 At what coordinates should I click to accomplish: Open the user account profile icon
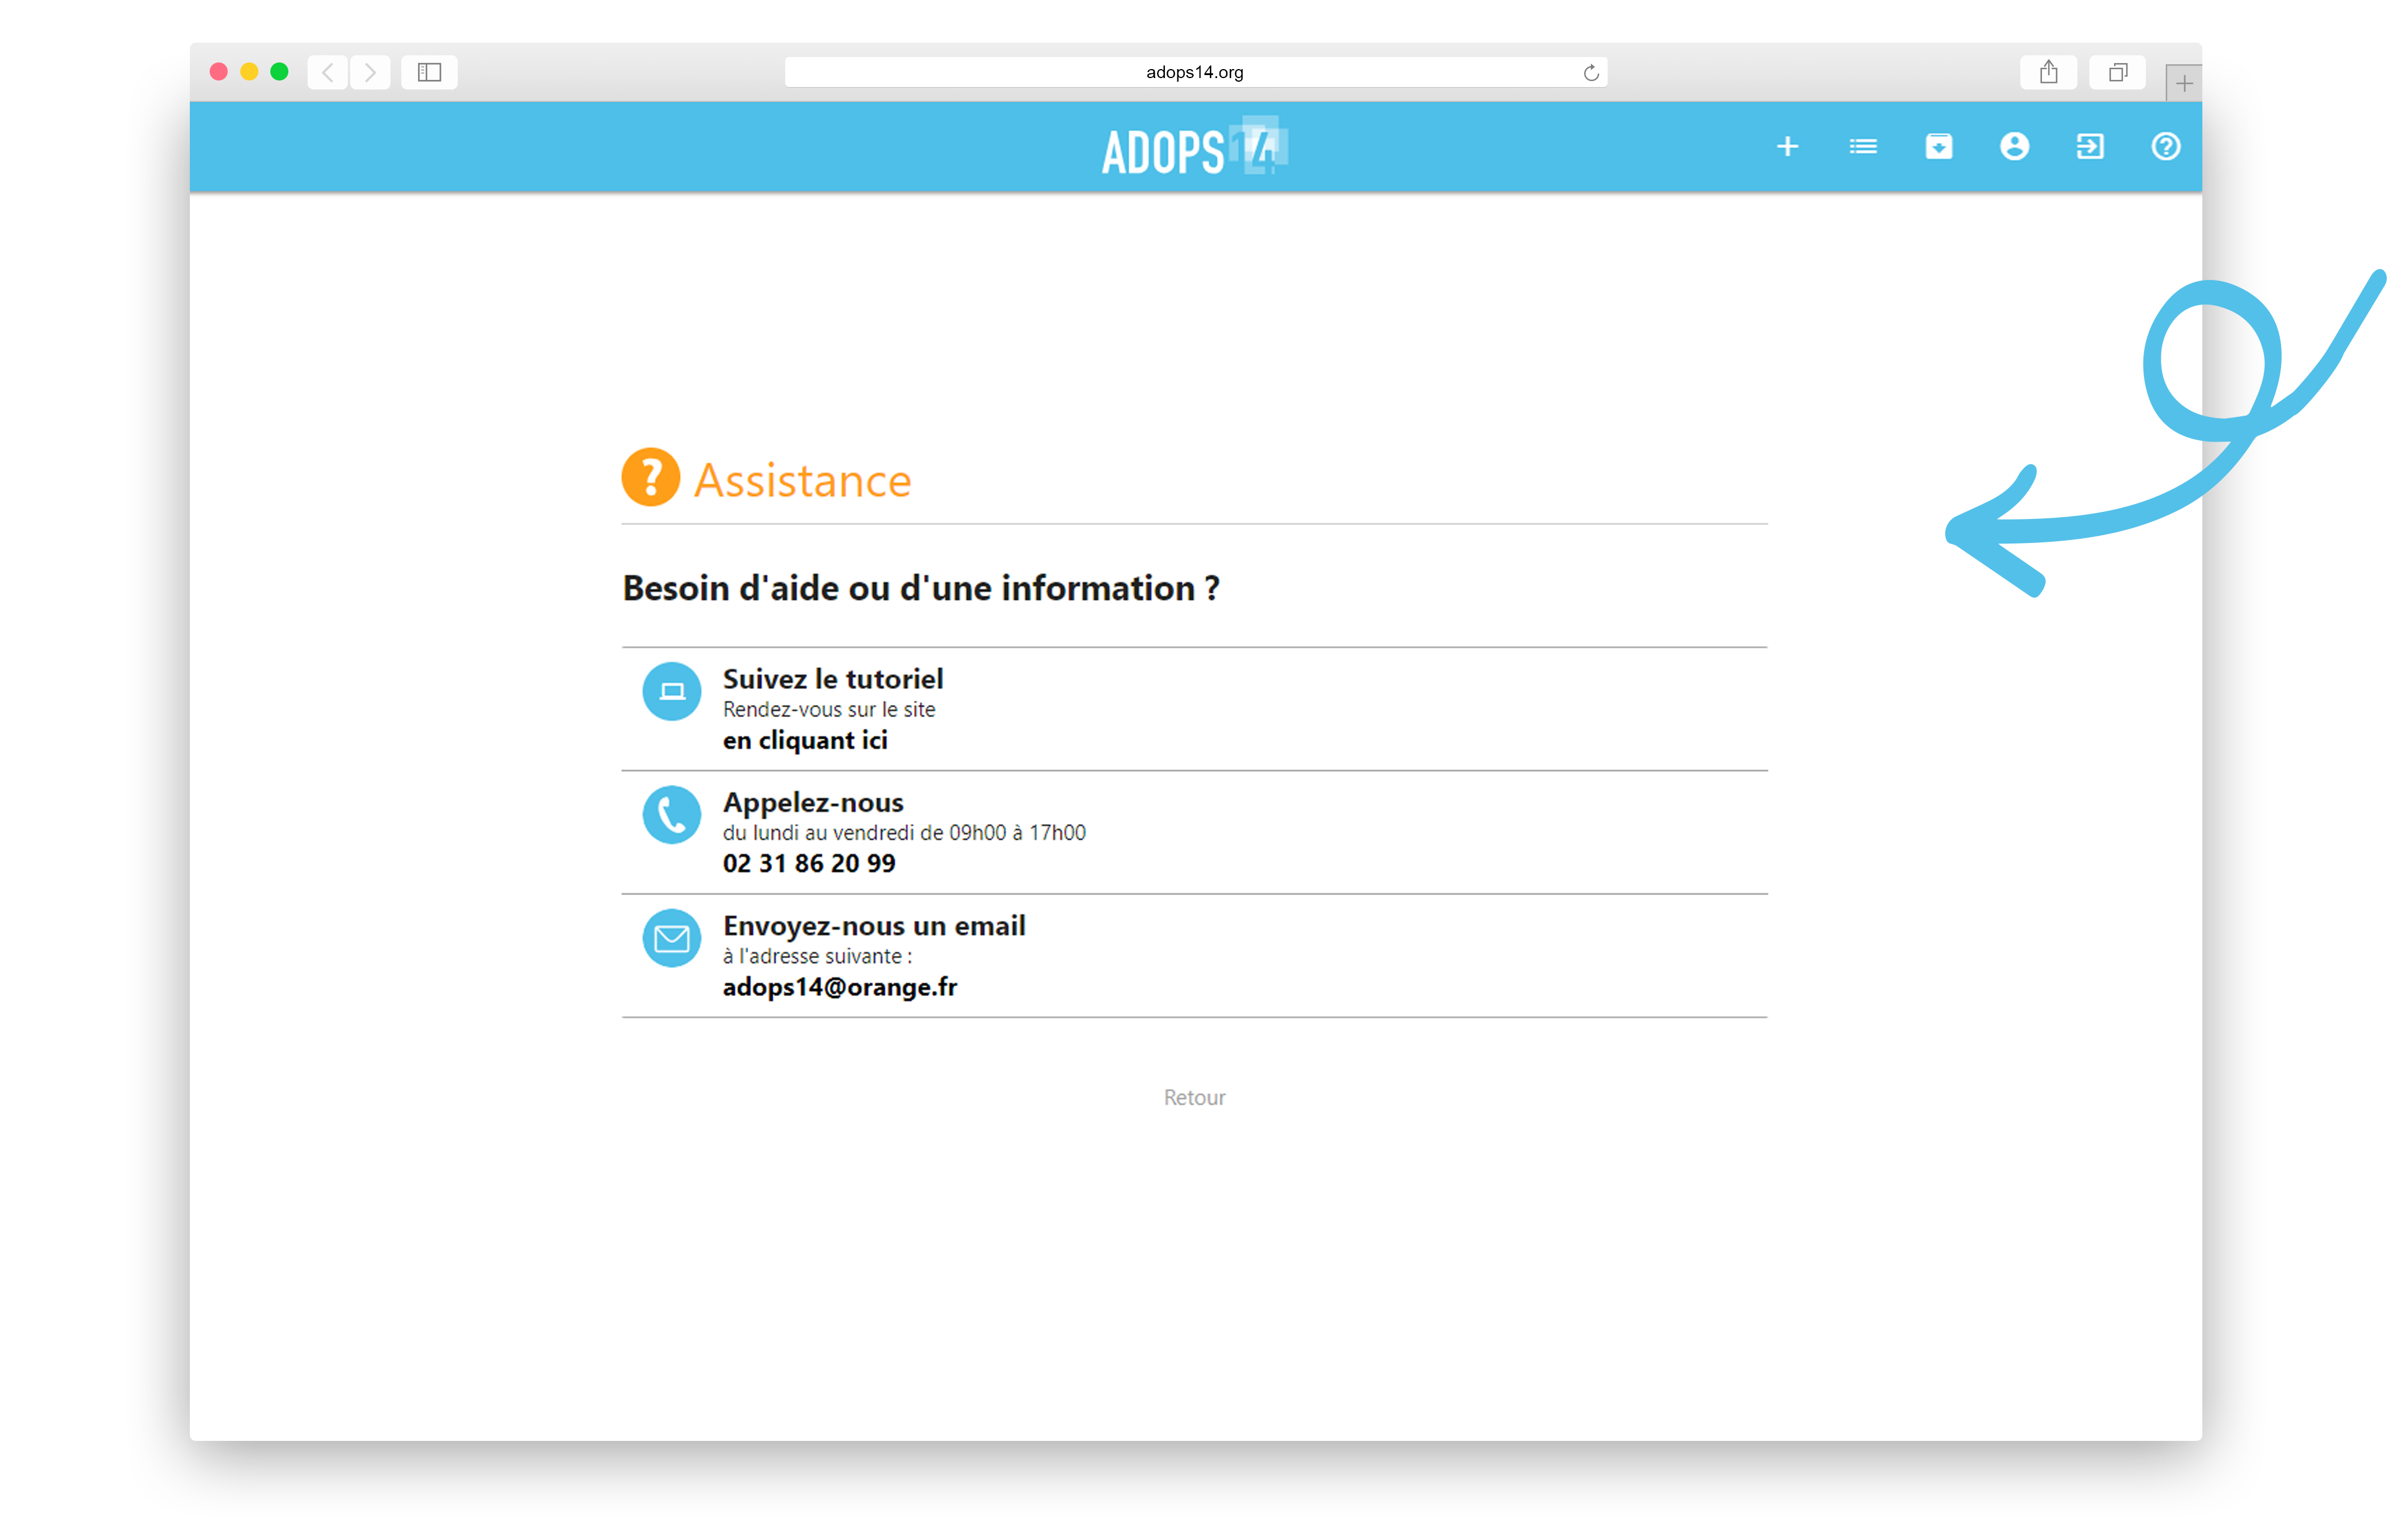coord(2014,147)
